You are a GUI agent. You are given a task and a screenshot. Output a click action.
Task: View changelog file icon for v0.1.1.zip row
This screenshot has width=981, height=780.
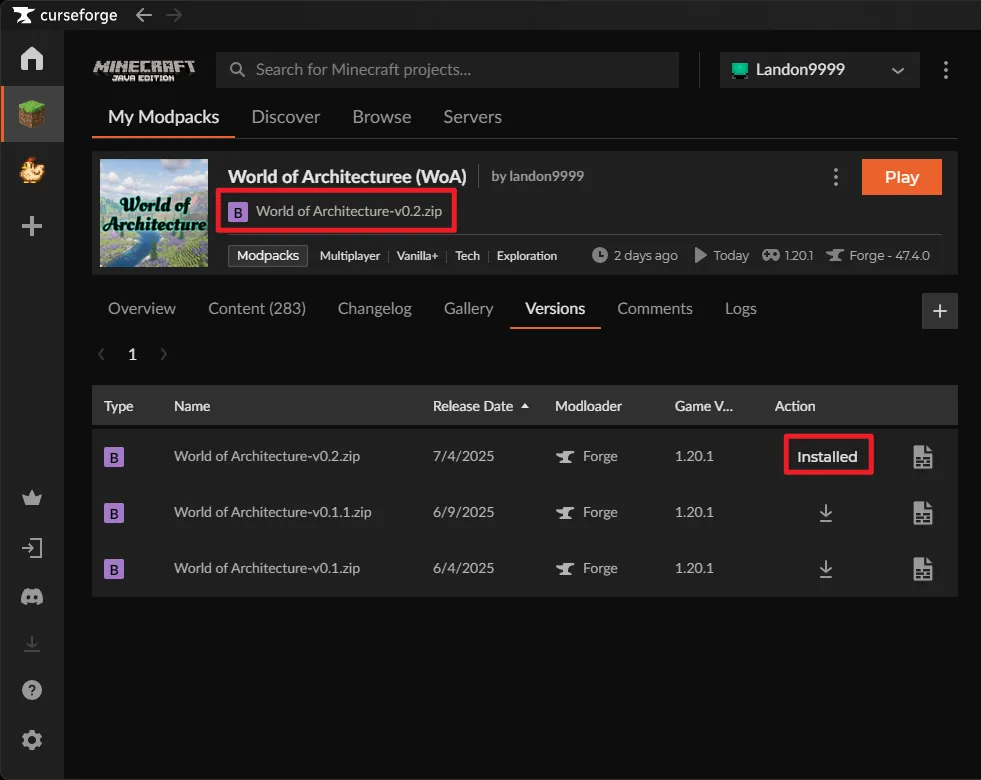[923, 513]
